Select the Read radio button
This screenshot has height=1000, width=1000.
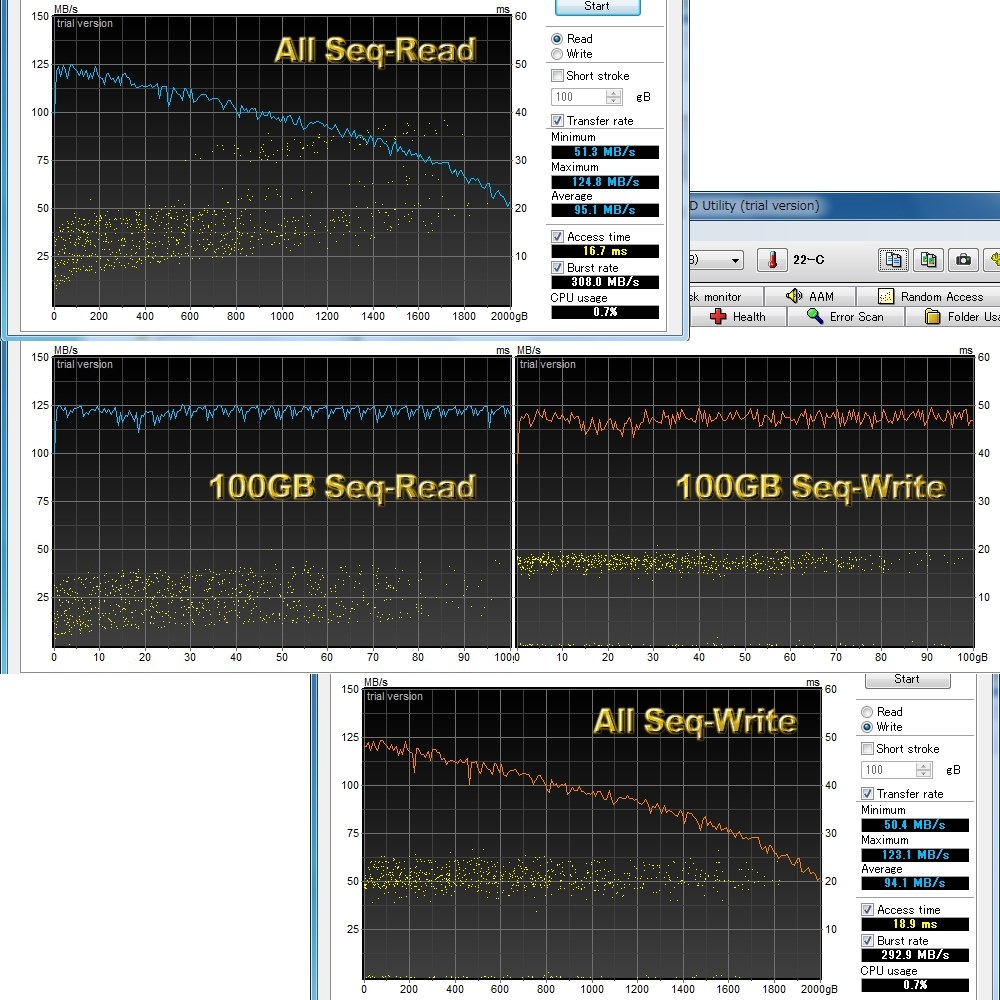pyautogui.click(x=558, y=39)
